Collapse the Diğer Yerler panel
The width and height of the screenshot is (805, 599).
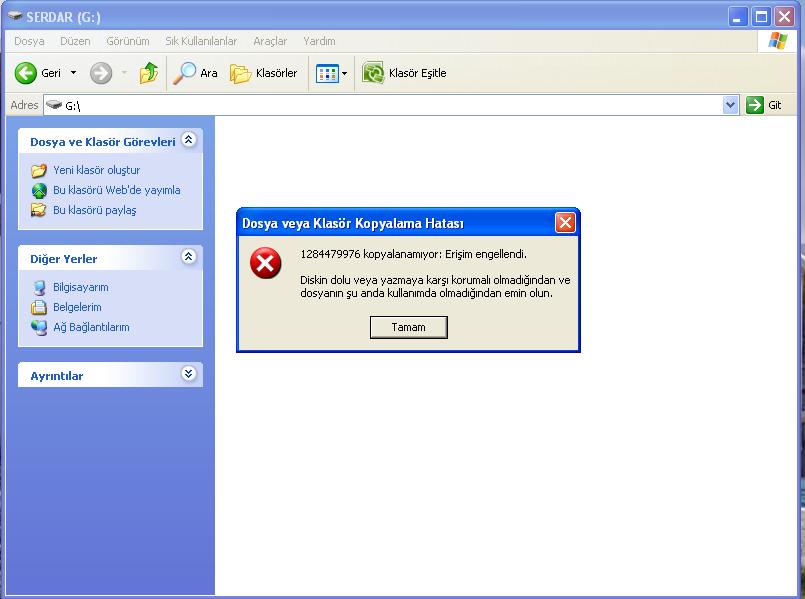(x=188, y=257)
